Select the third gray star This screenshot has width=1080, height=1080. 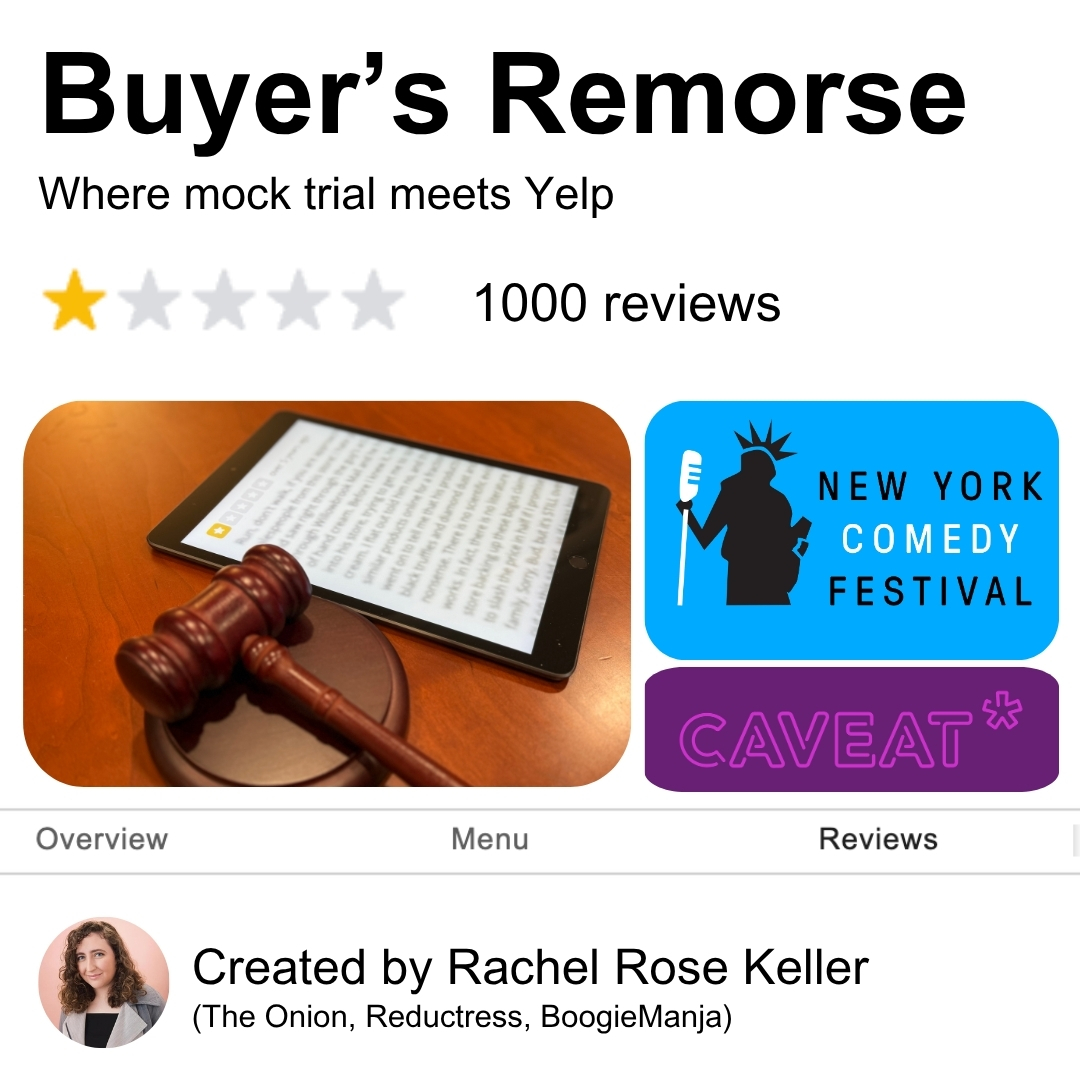click(x=224, y=300)
